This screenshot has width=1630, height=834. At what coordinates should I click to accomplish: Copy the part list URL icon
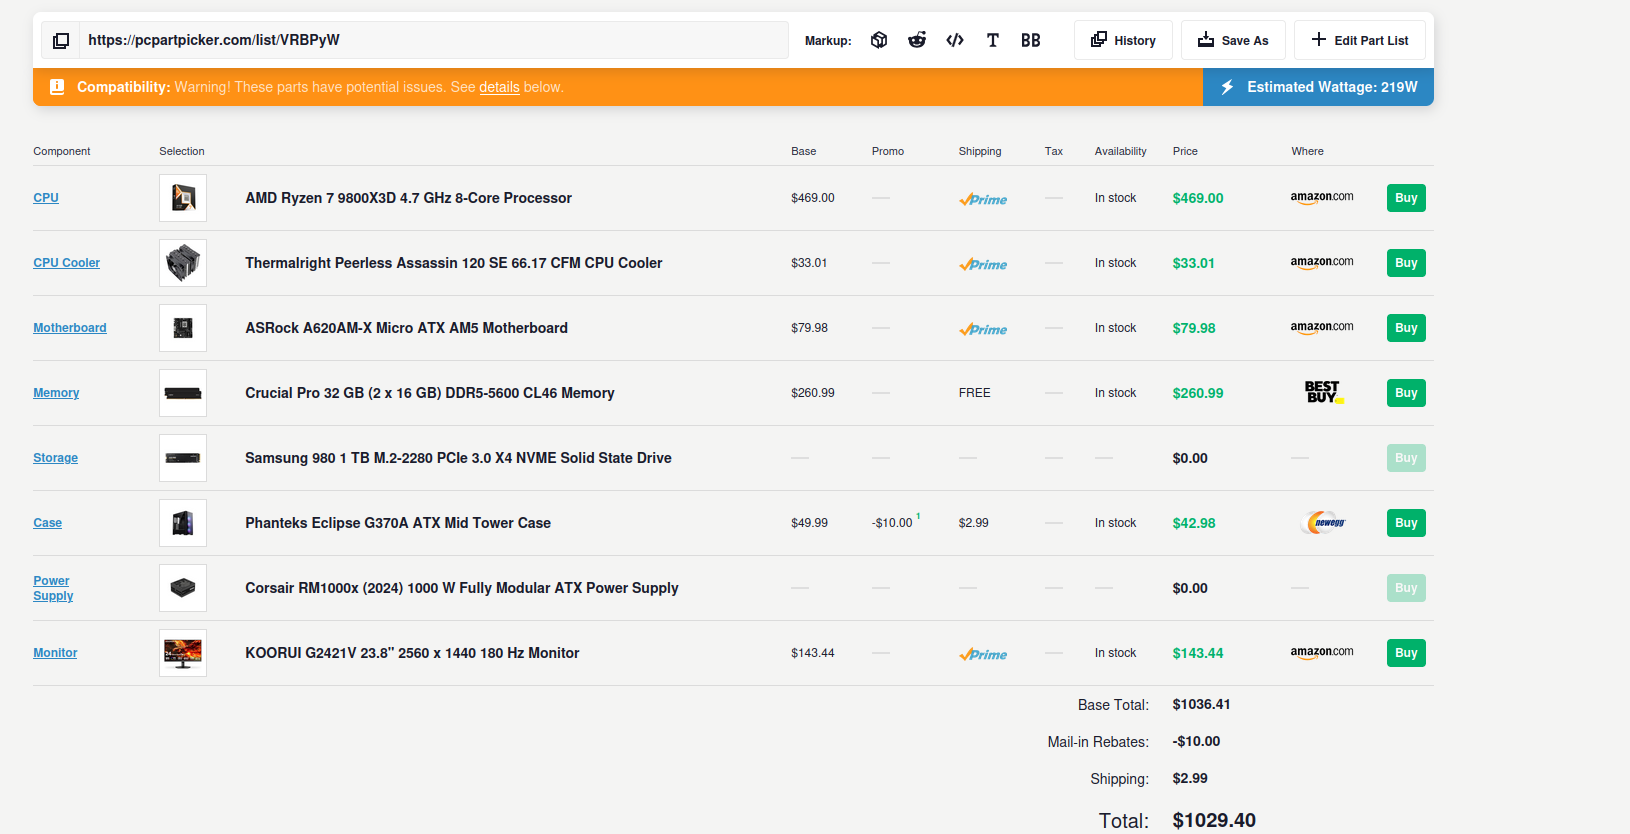click(61, 41)
